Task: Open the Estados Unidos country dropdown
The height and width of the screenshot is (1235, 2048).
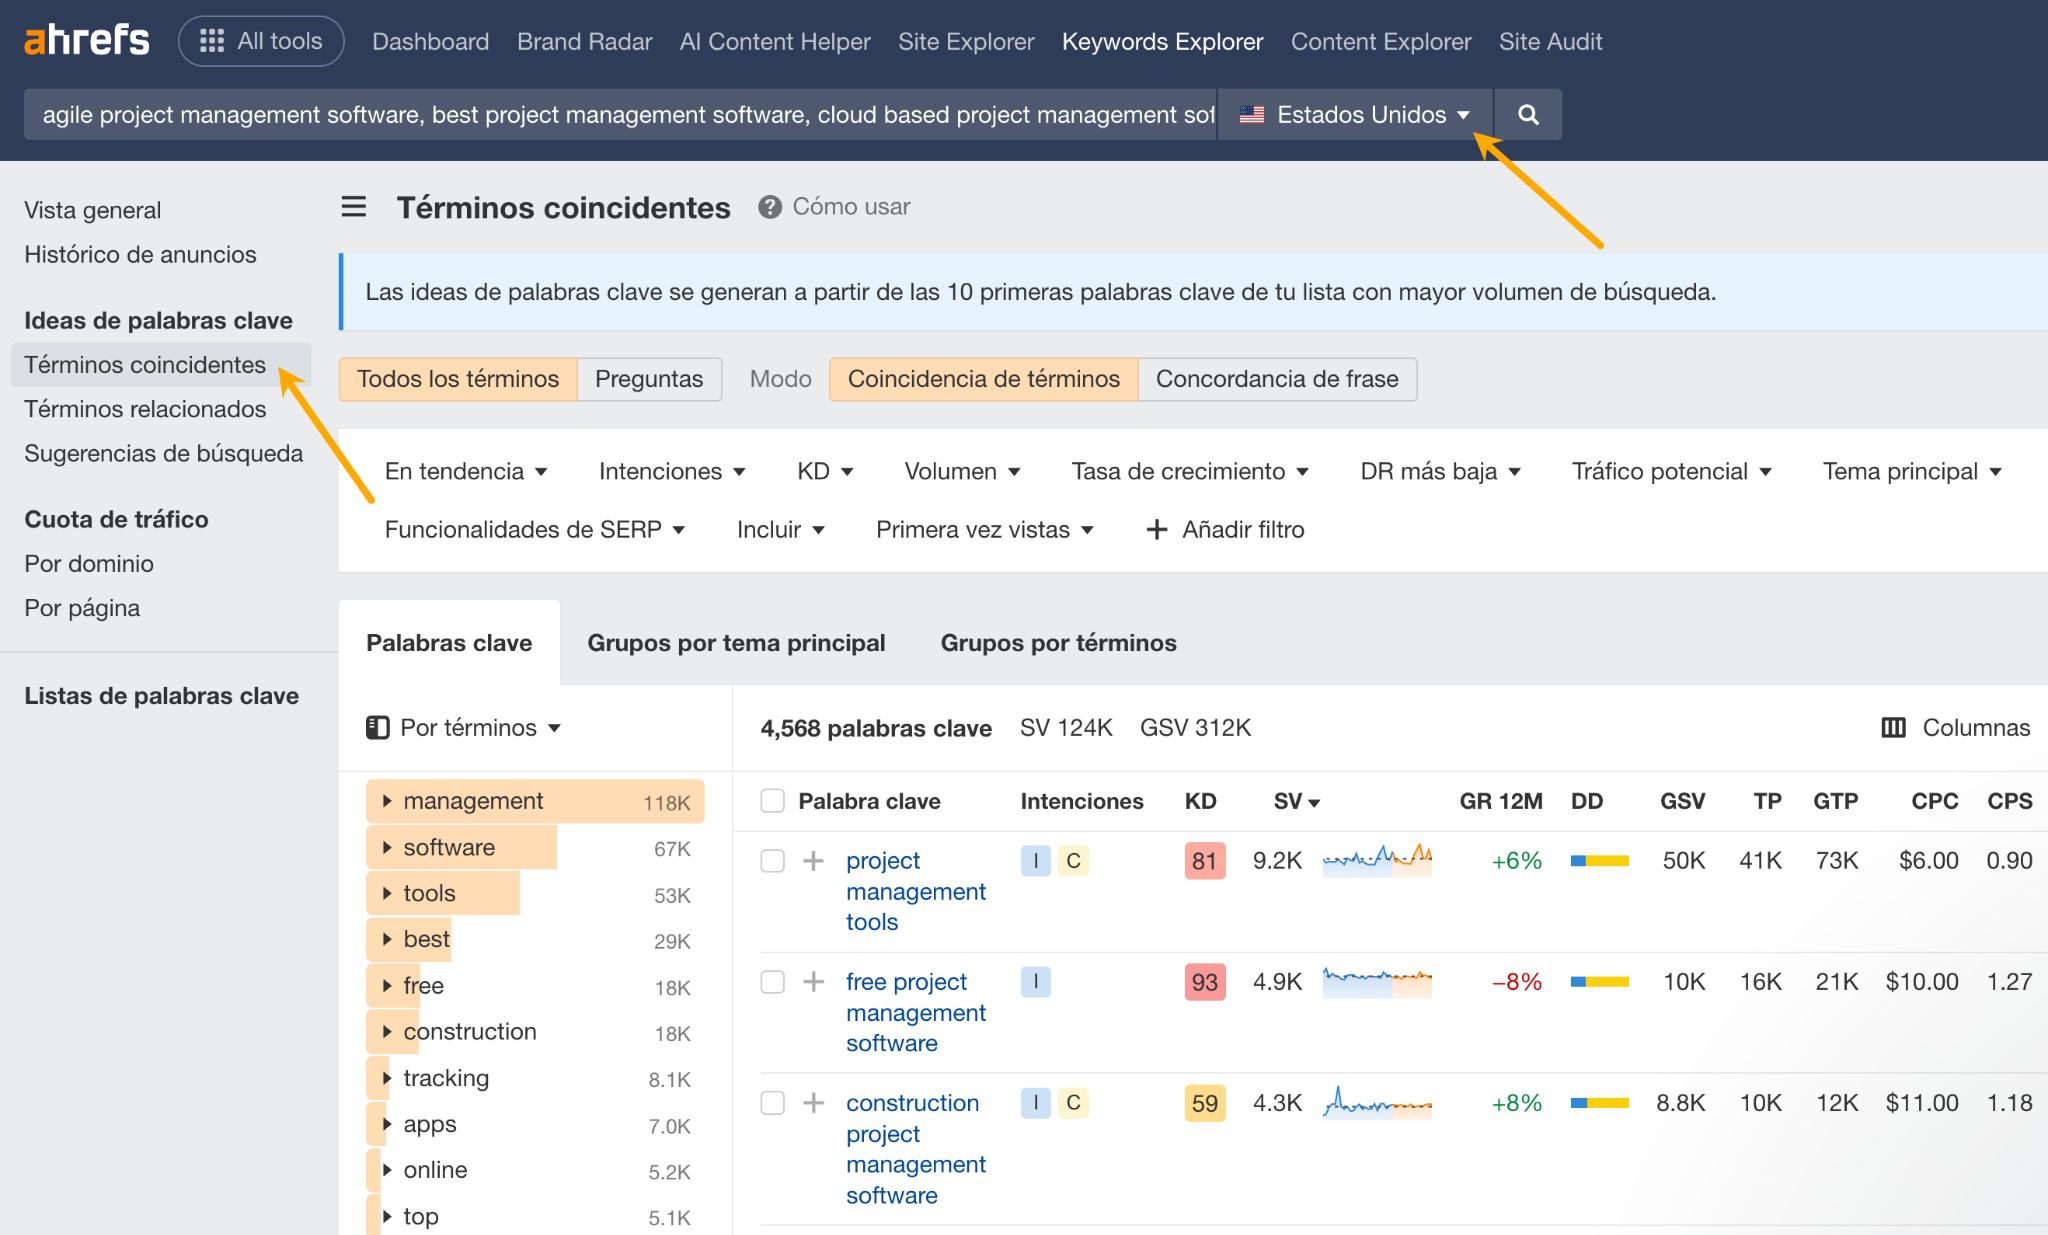Action: coord(1354,113)
